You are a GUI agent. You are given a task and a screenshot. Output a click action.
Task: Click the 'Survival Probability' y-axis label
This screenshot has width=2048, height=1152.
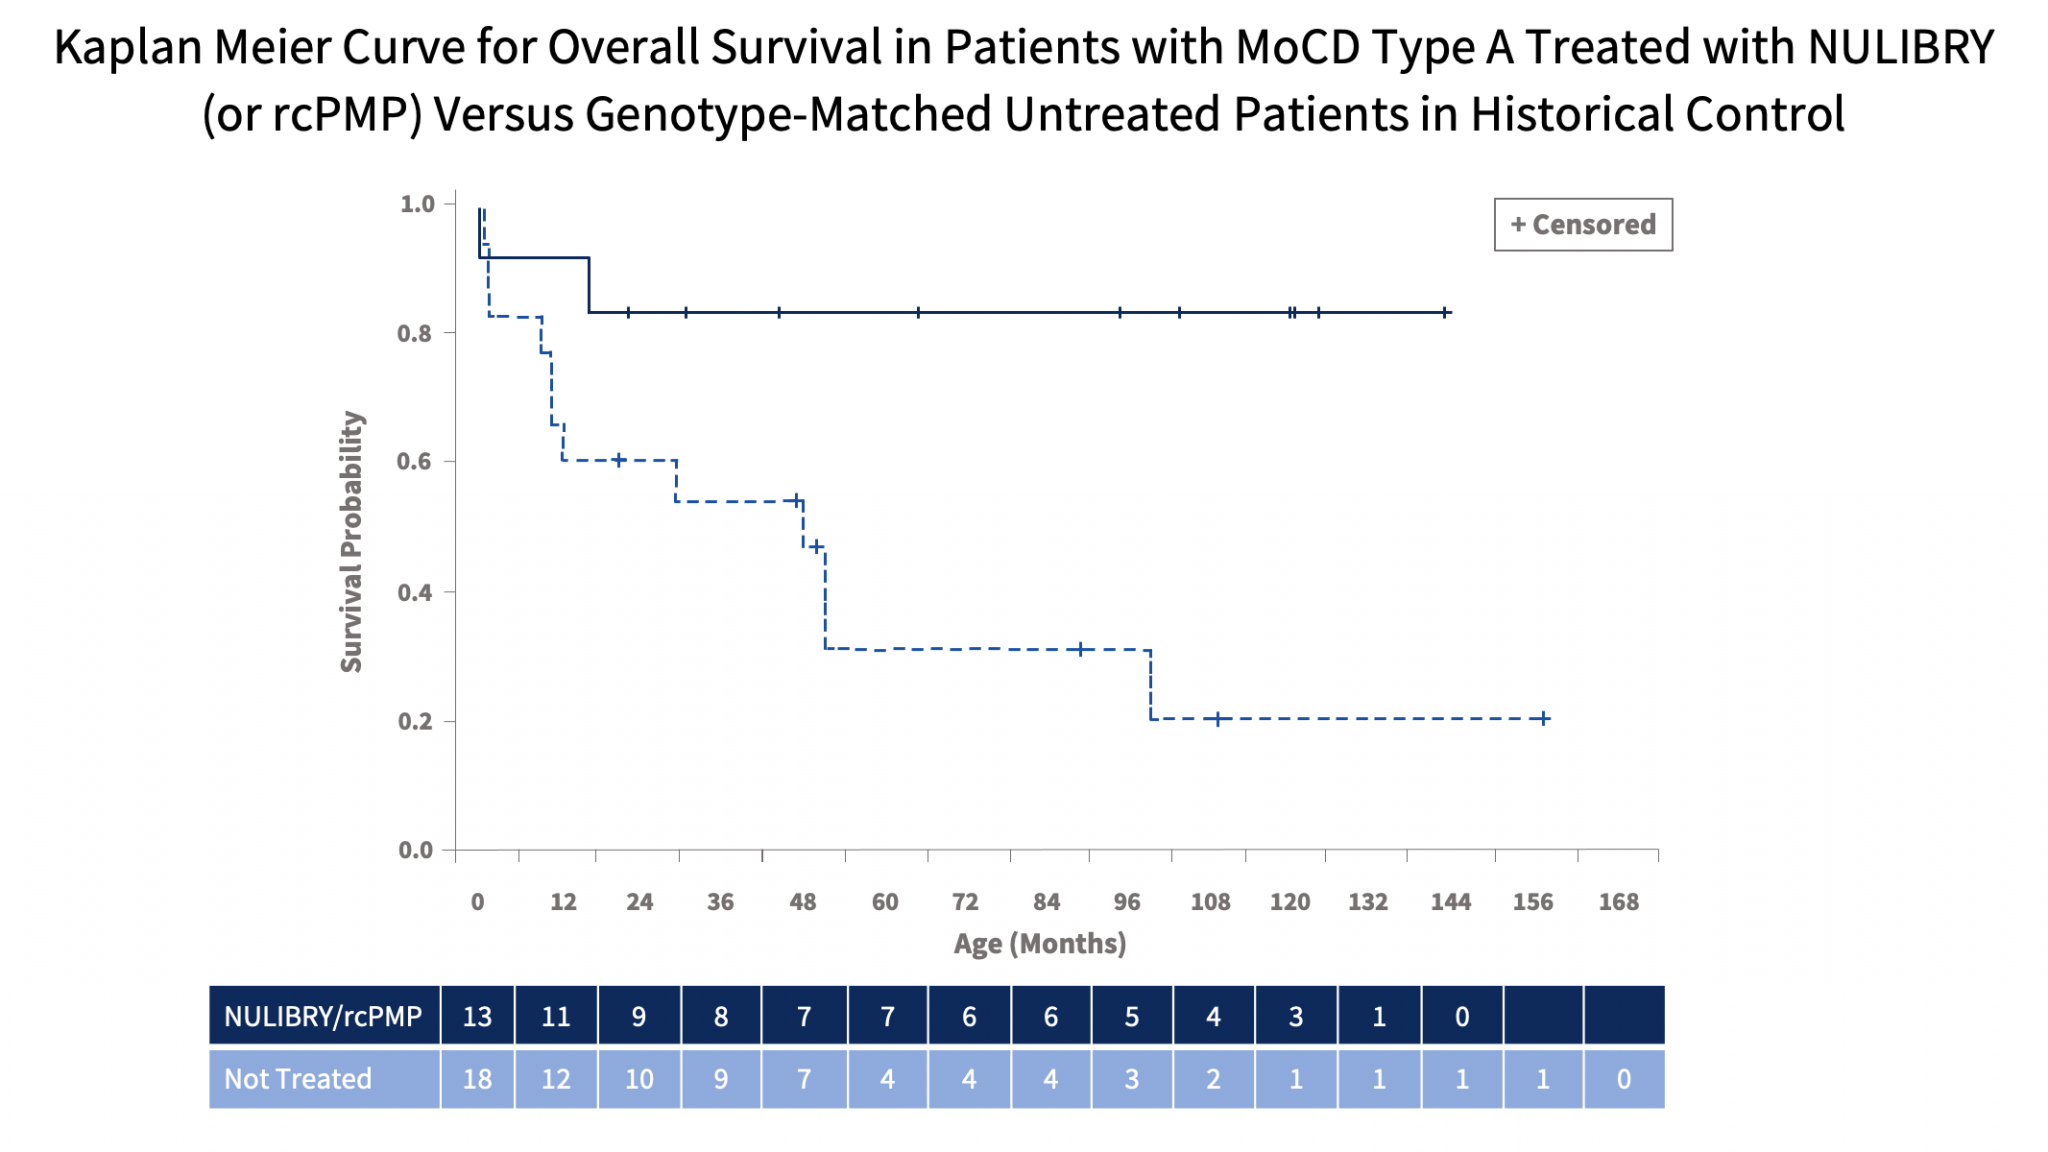click(351, 541)
